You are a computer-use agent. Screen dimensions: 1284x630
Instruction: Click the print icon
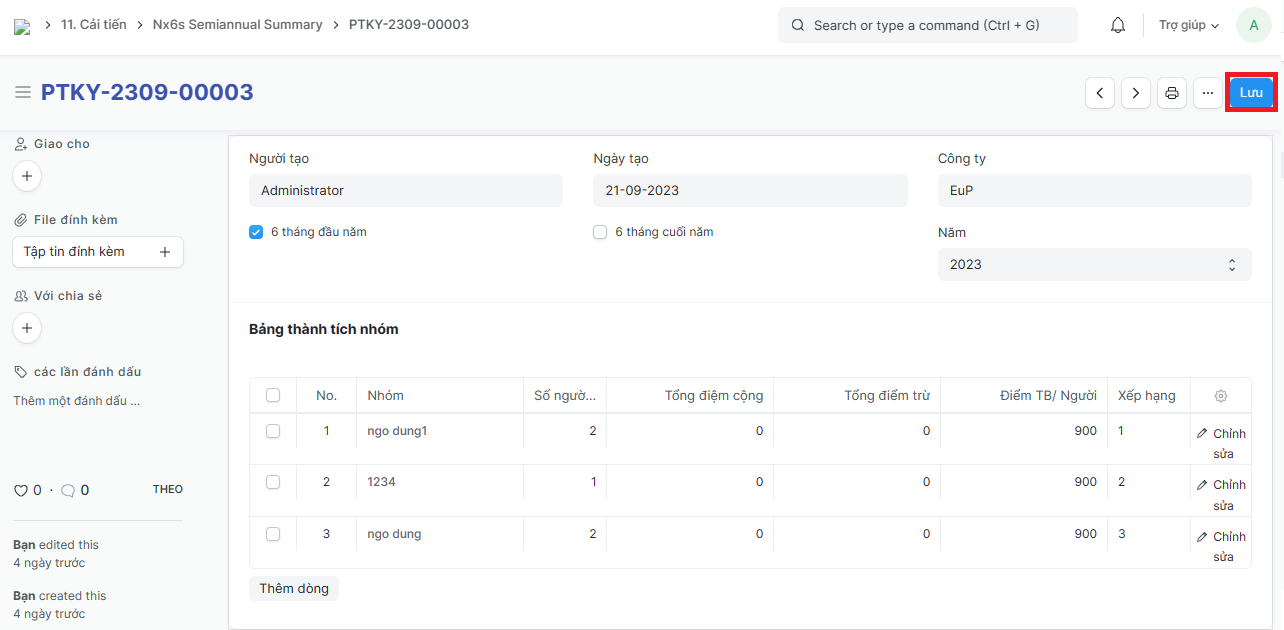(x=1172, y=93)
